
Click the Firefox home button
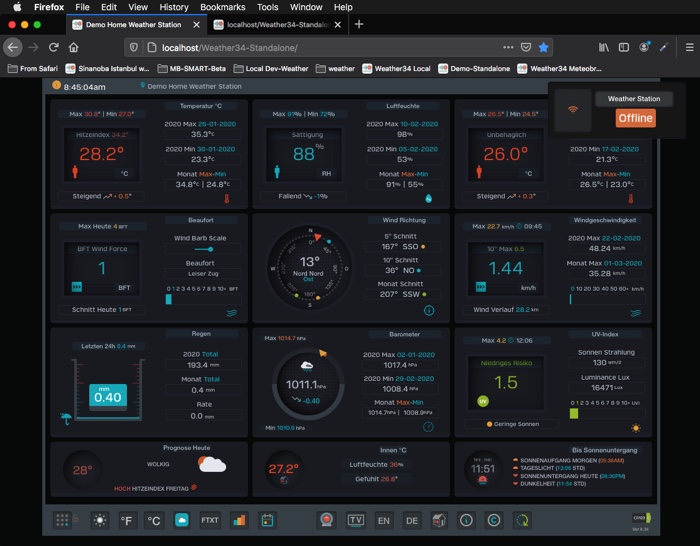coord(74,47)
